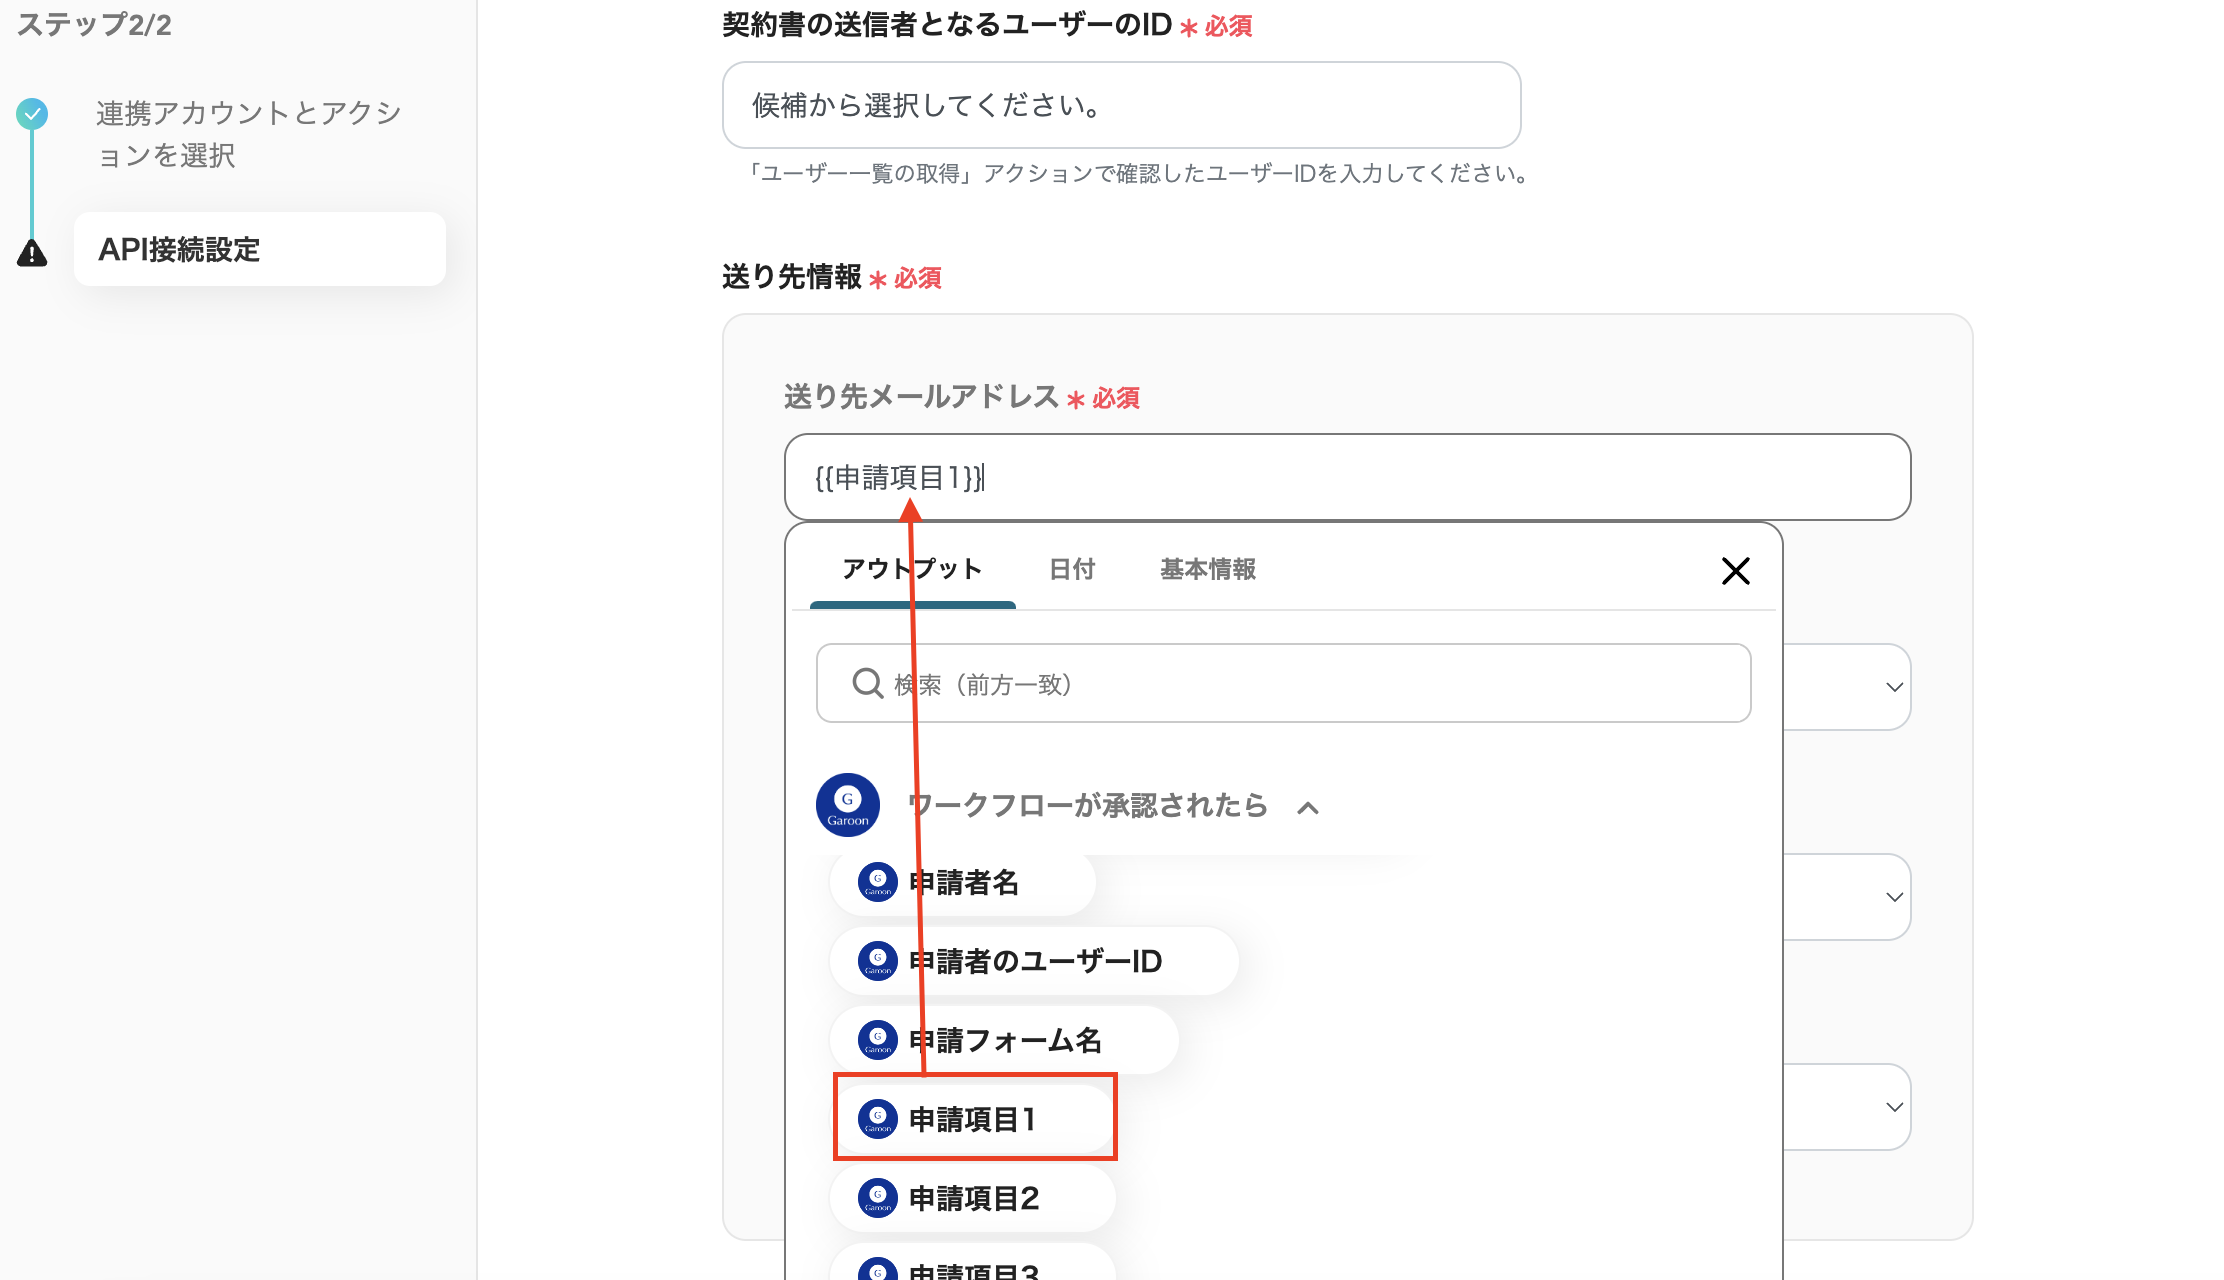Click the Garoon icon on 申請フォーム名
Screen dimensions: 2224x1280
tap(876, 1038)
